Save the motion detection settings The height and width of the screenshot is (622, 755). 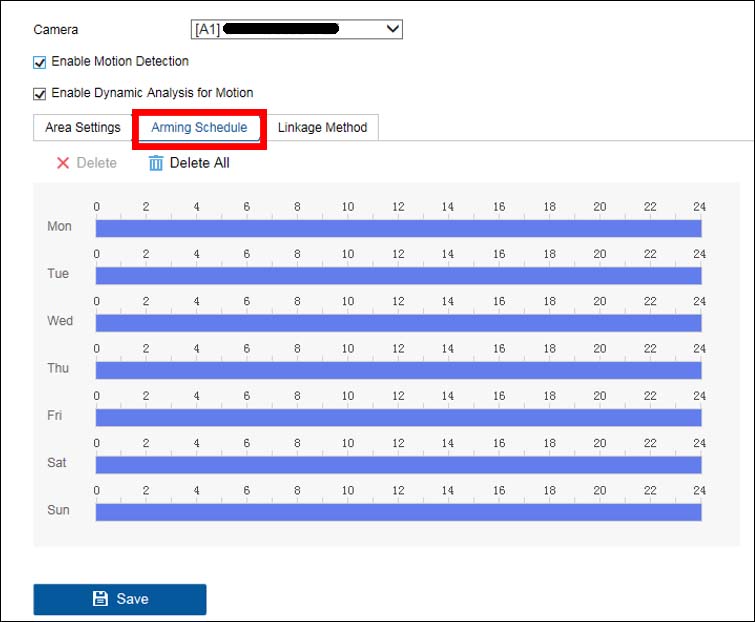(x=120, y=599)
